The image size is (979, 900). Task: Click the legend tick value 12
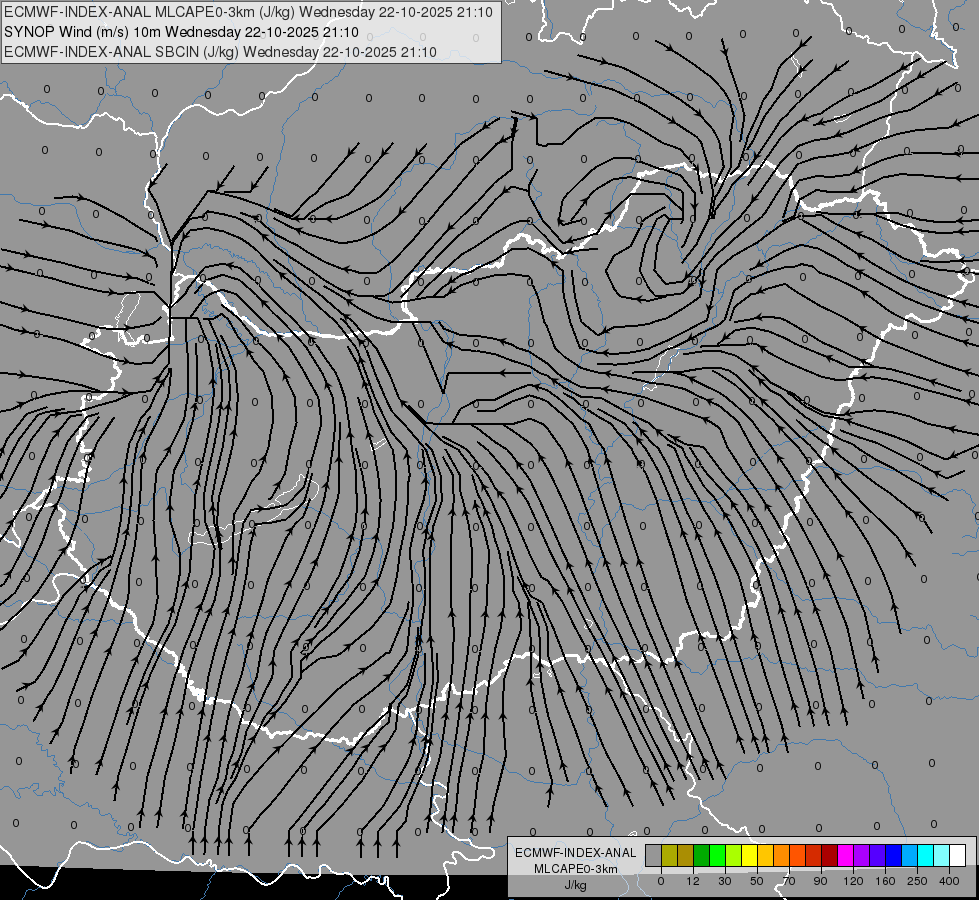click(693, 881)
